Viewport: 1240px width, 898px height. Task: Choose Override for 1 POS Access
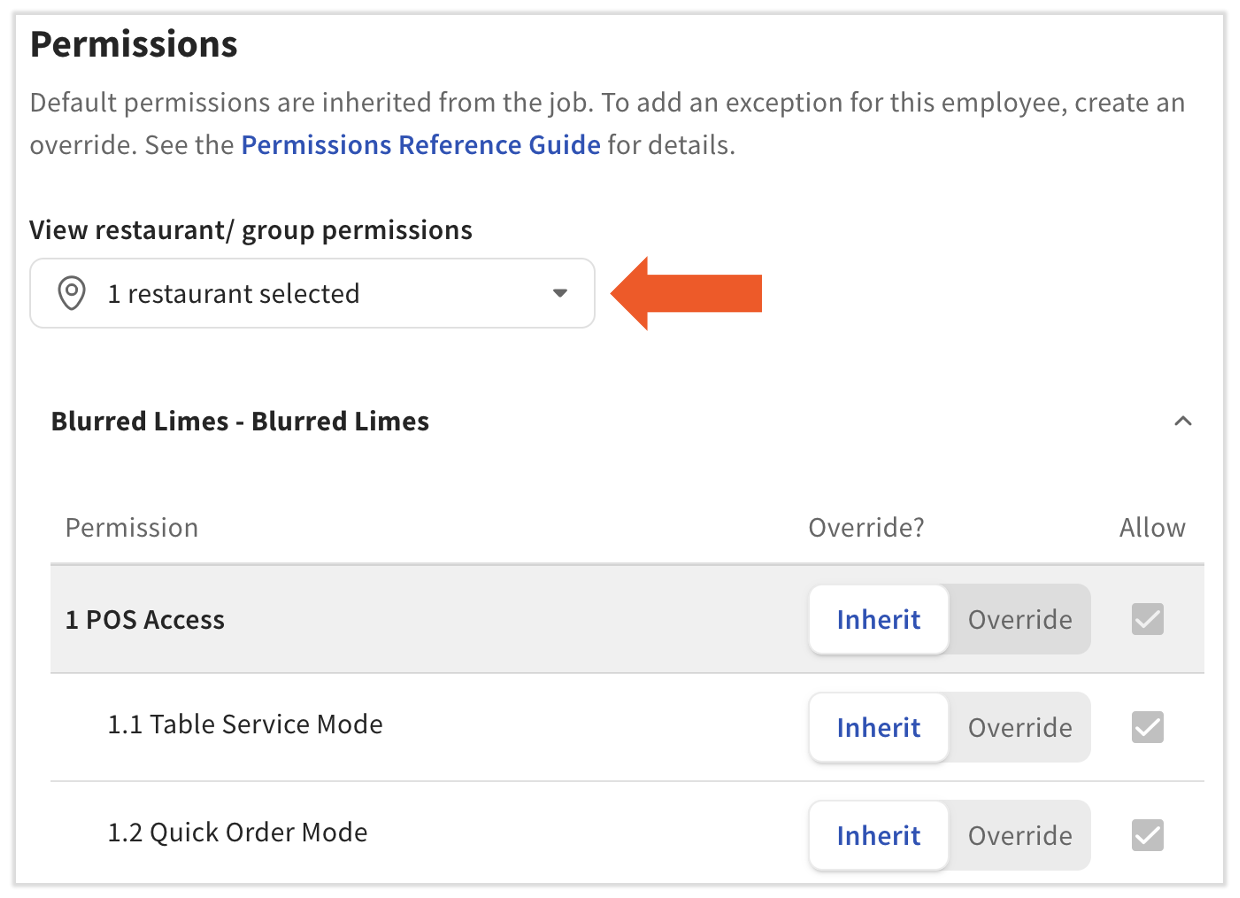(x=1019, y=619)
